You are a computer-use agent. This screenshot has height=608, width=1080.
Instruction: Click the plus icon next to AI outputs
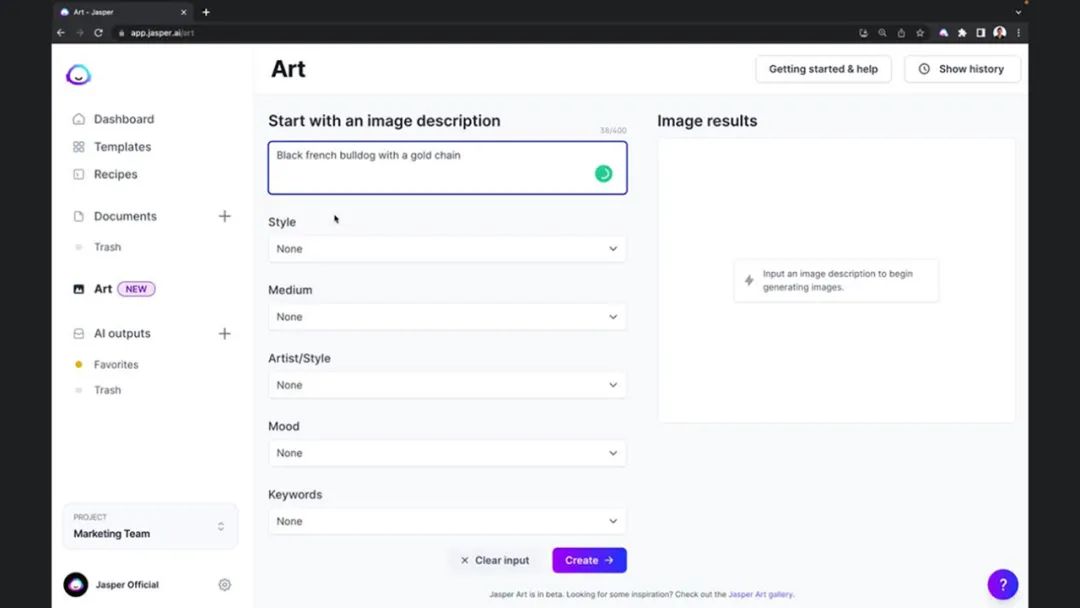pyautogui.click(x=224, y=334)
